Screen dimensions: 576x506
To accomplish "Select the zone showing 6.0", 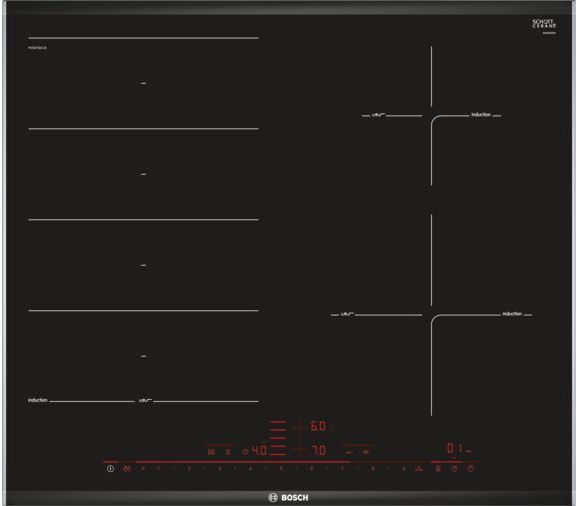I will (x=318, y=426).
